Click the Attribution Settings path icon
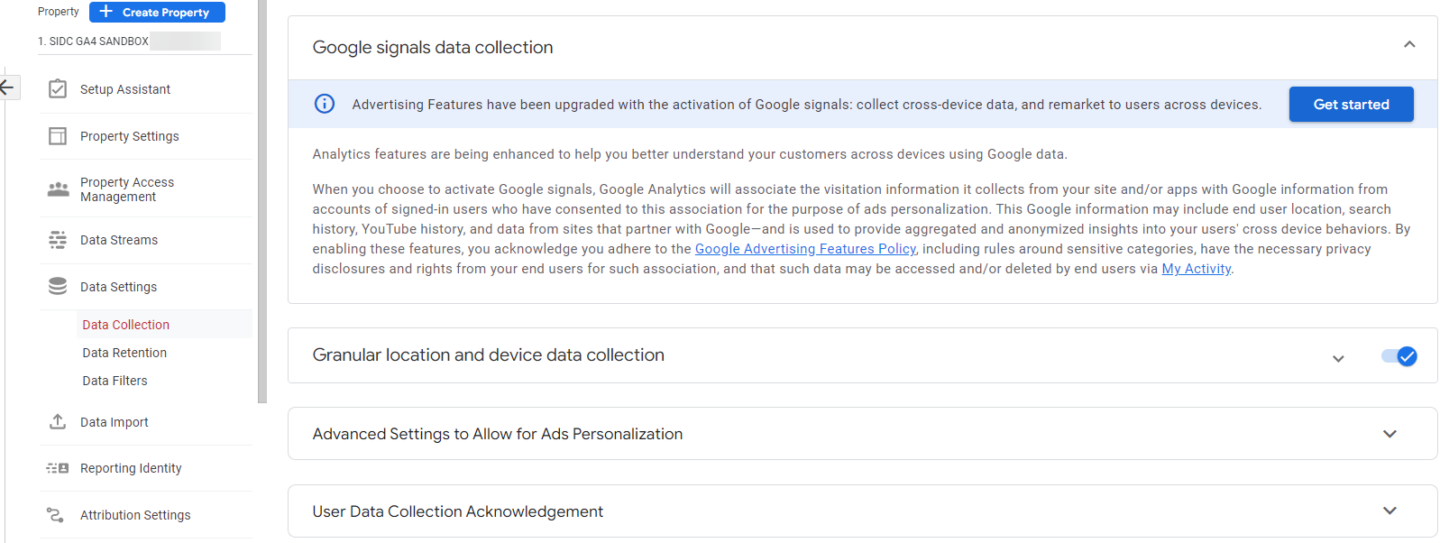Viewport: 1440px width, 543px height. (x=58, y=515)
